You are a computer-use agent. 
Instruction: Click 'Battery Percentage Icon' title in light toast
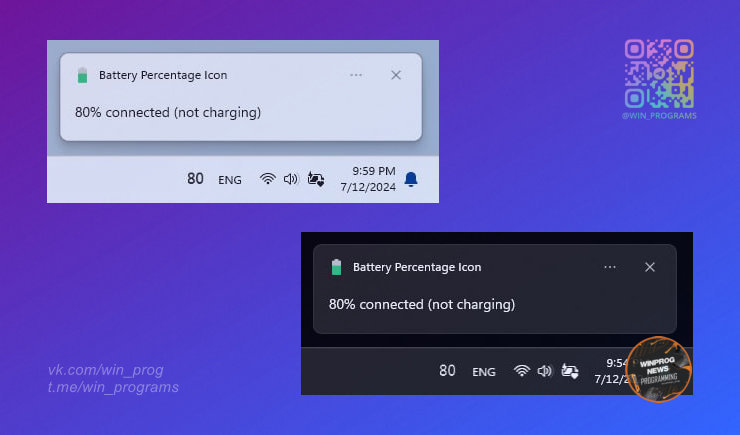click(163, 75)
